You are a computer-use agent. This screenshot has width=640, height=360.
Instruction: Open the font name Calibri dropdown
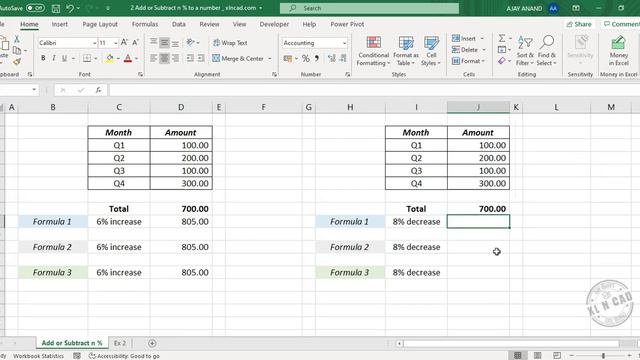coord(94,43)
